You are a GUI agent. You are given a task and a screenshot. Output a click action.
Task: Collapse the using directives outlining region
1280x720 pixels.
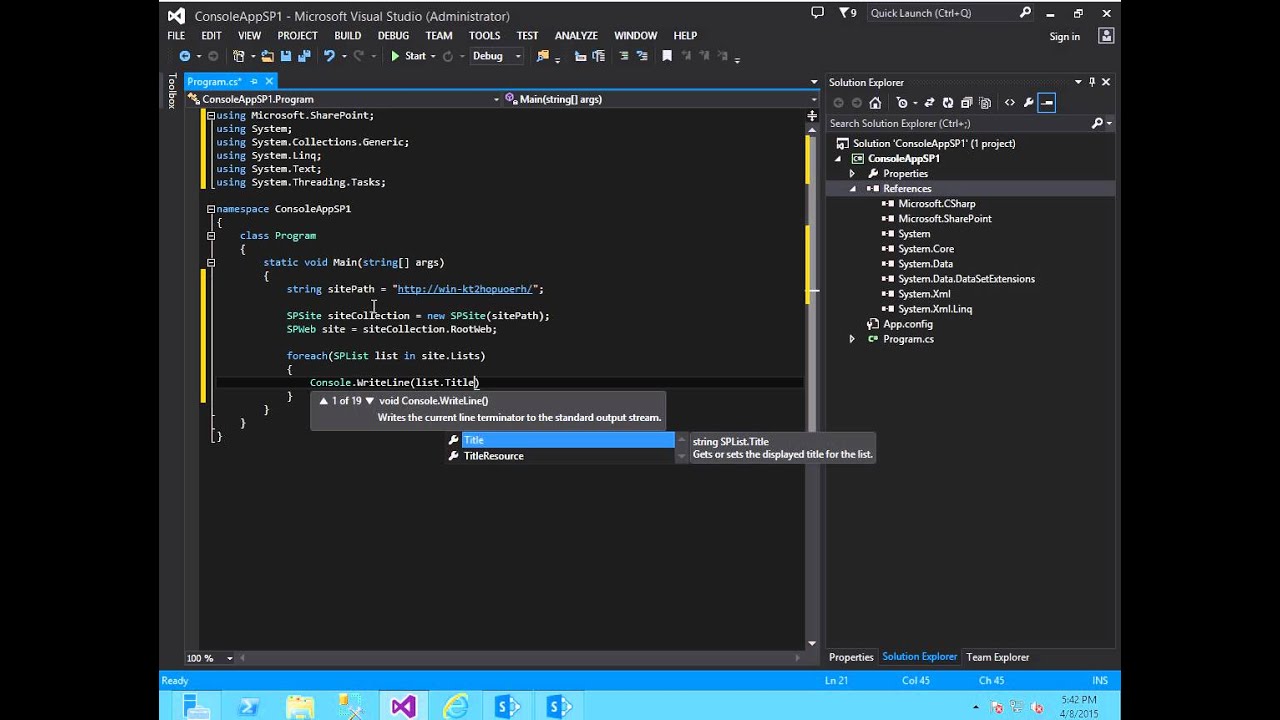point(211,115)
